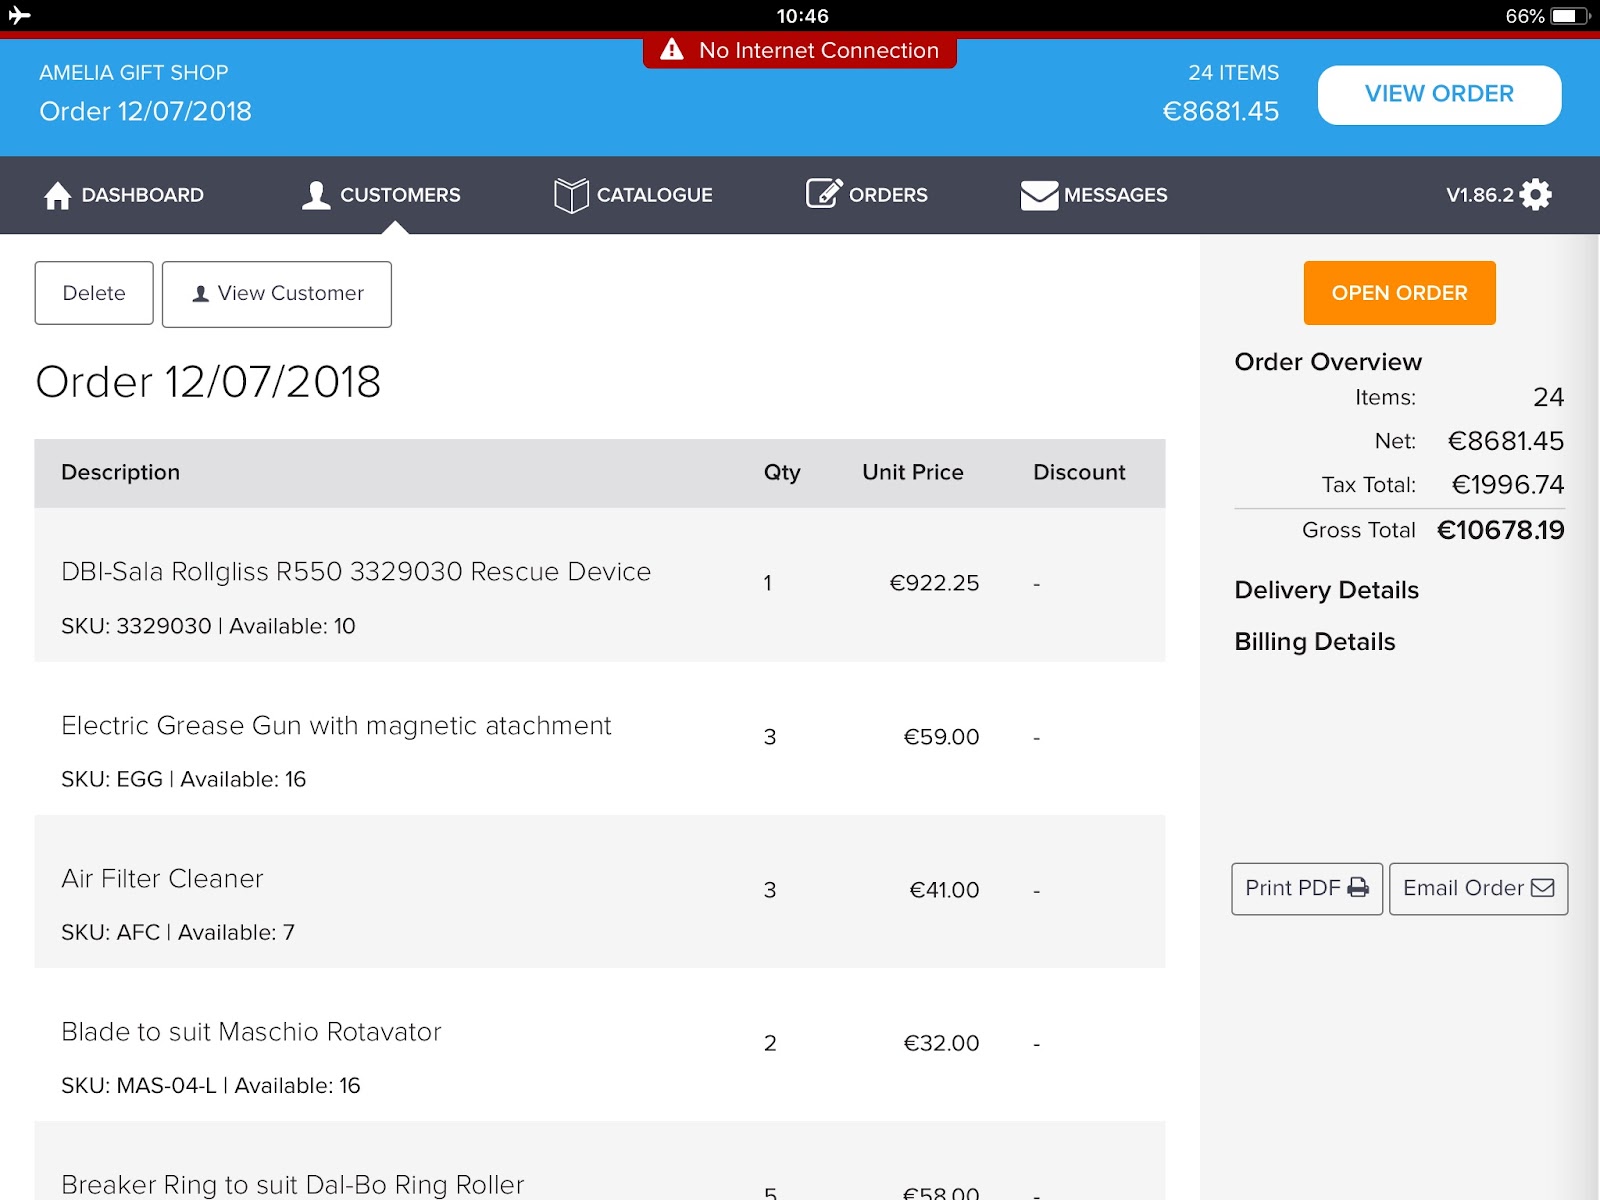
Task: Tap the No Internet Connection banner
Action: click(x=800, y=50)
